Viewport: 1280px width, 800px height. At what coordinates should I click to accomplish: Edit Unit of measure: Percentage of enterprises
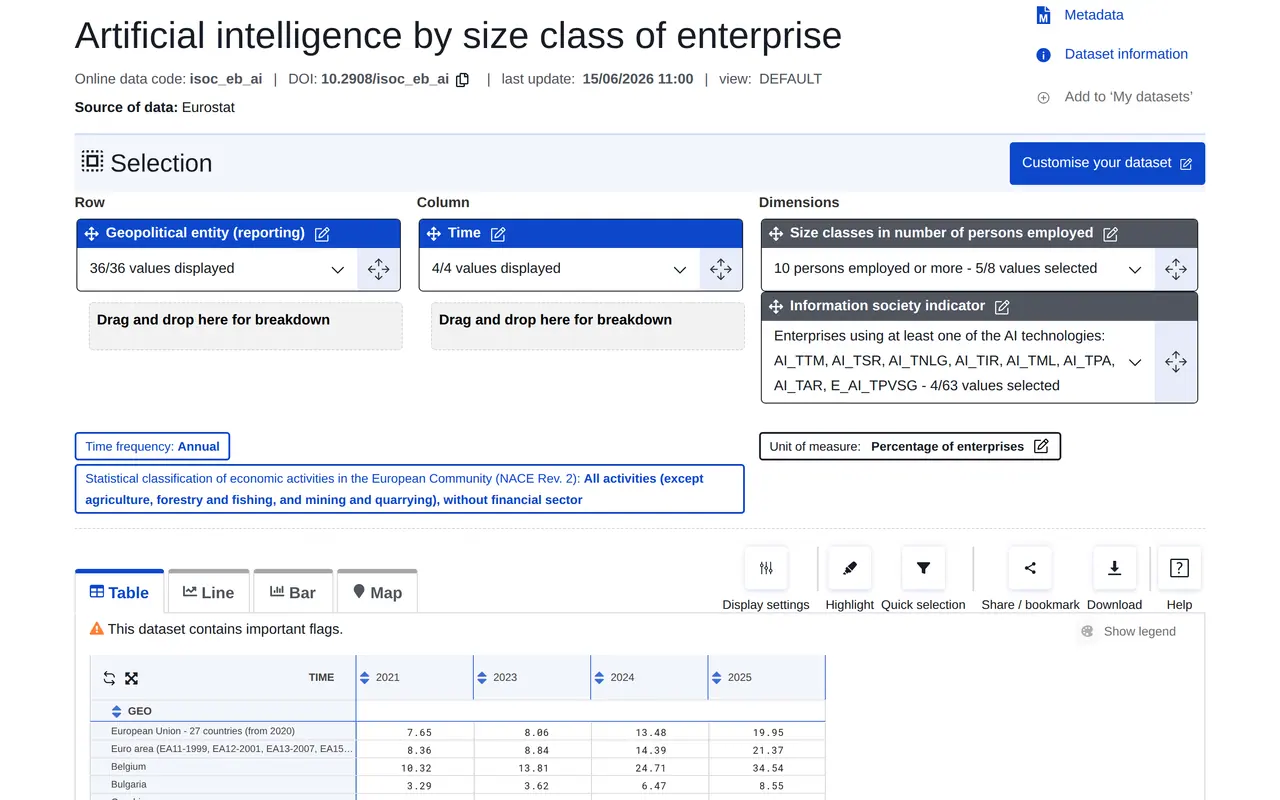coord(1041,446)
